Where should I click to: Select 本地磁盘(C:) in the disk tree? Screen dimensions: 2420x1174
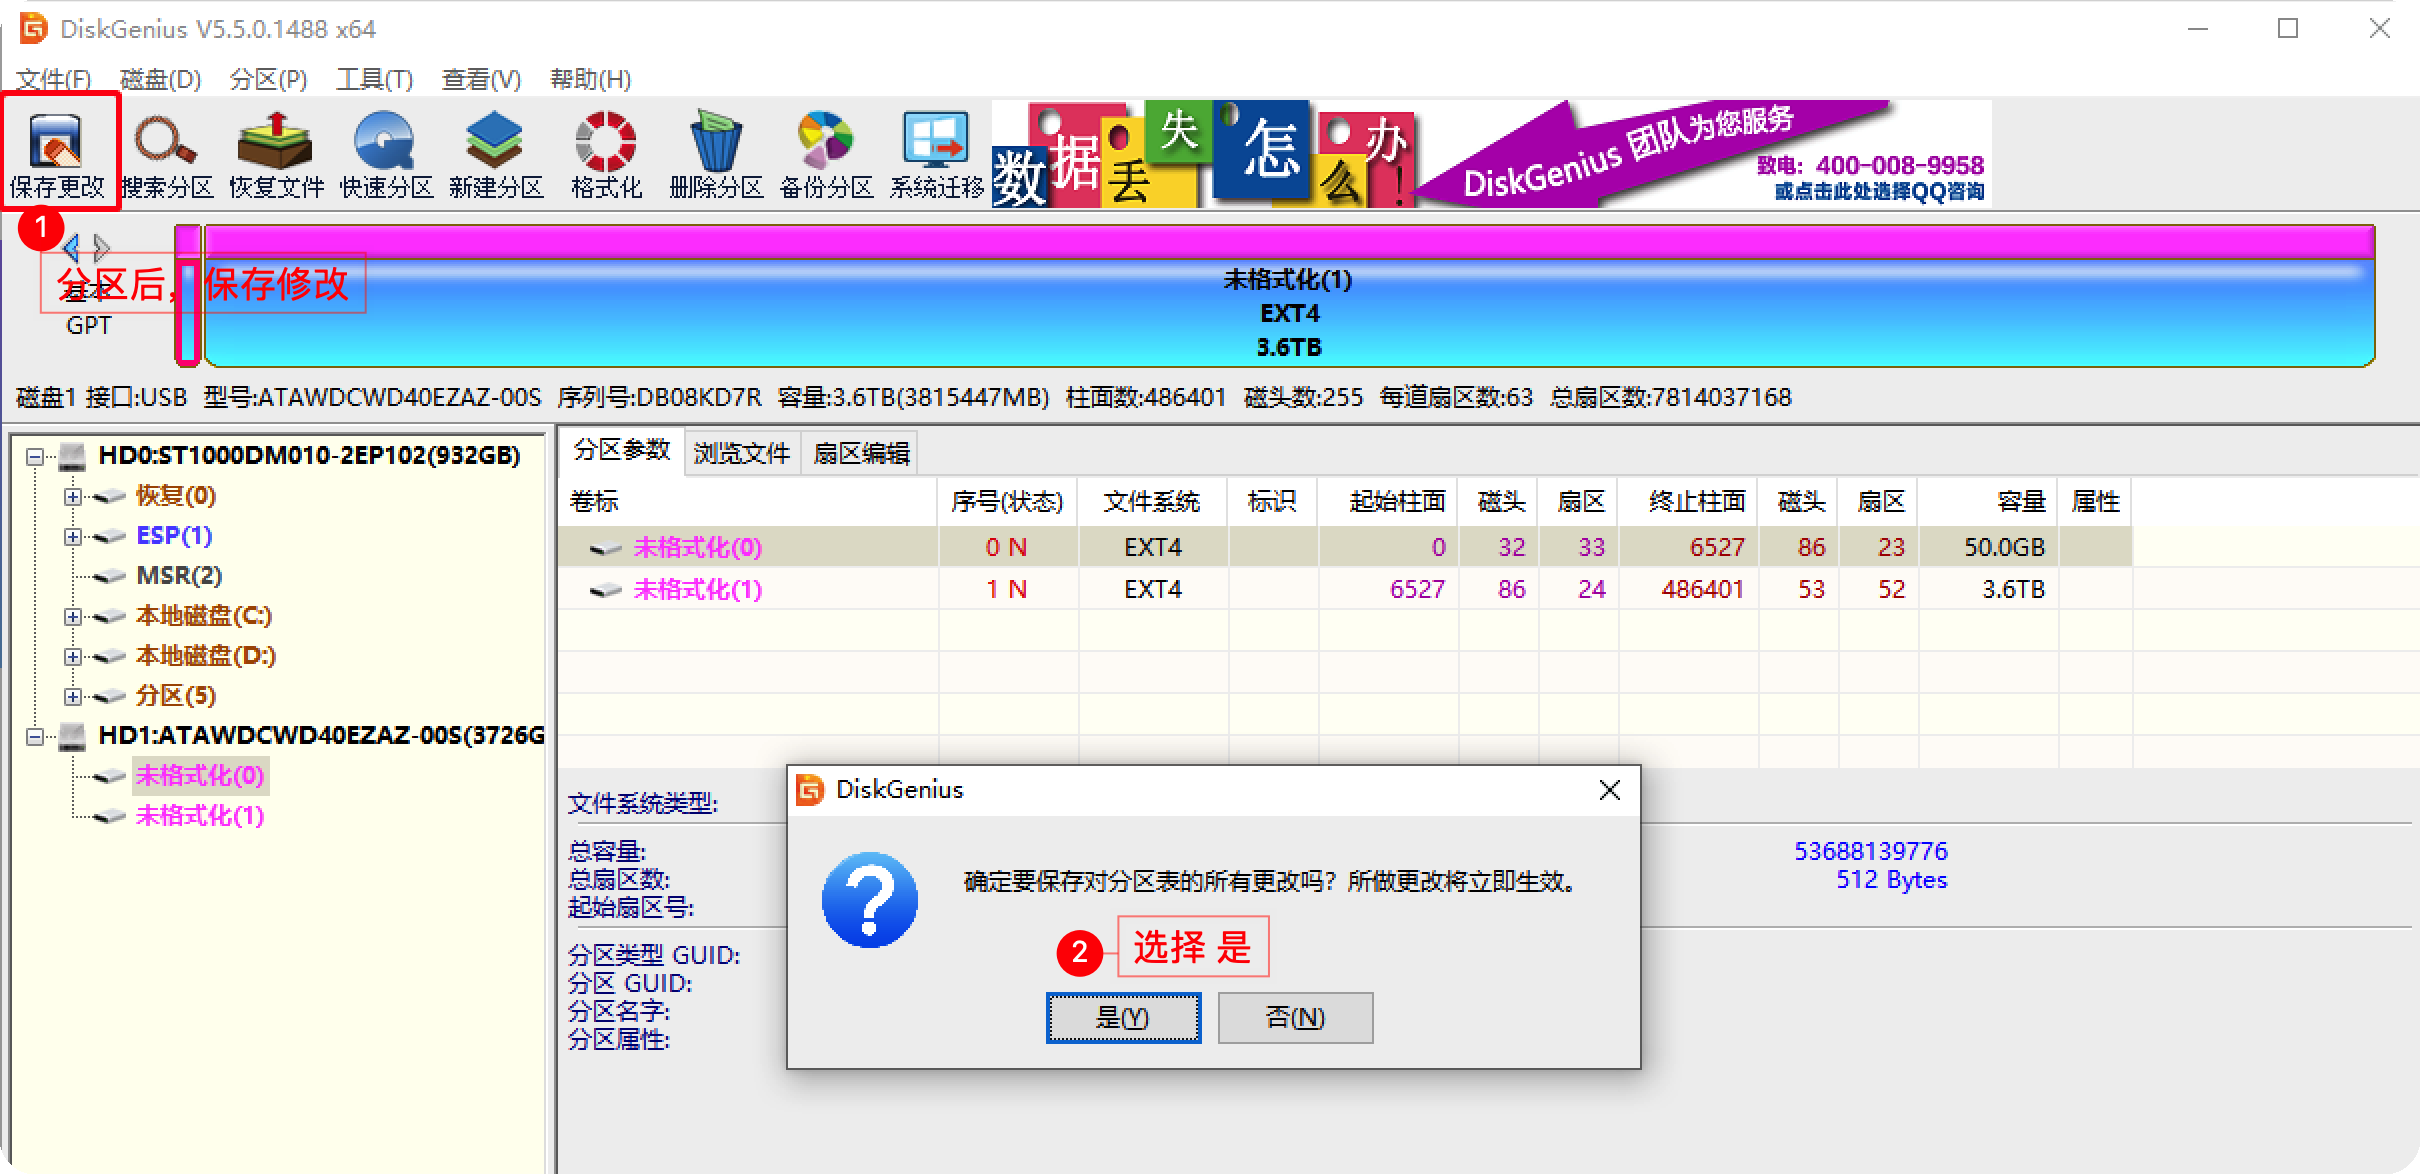tap(204, 616)
